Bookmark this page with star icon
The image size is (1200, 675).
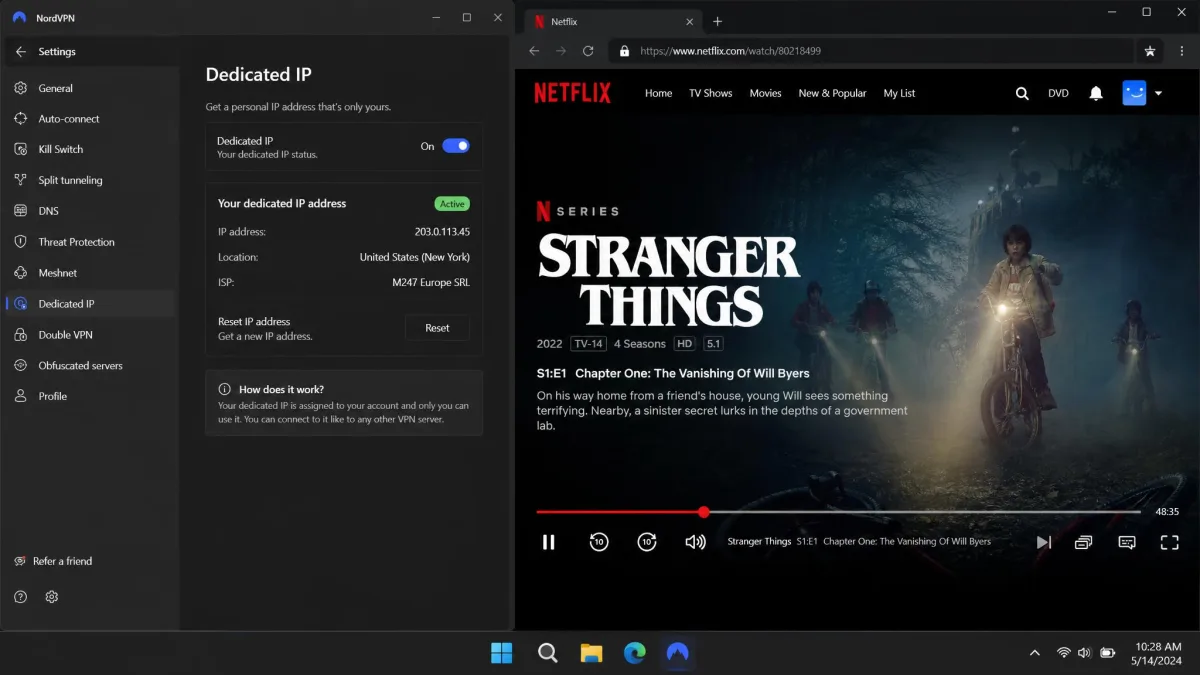[1150, 51]
